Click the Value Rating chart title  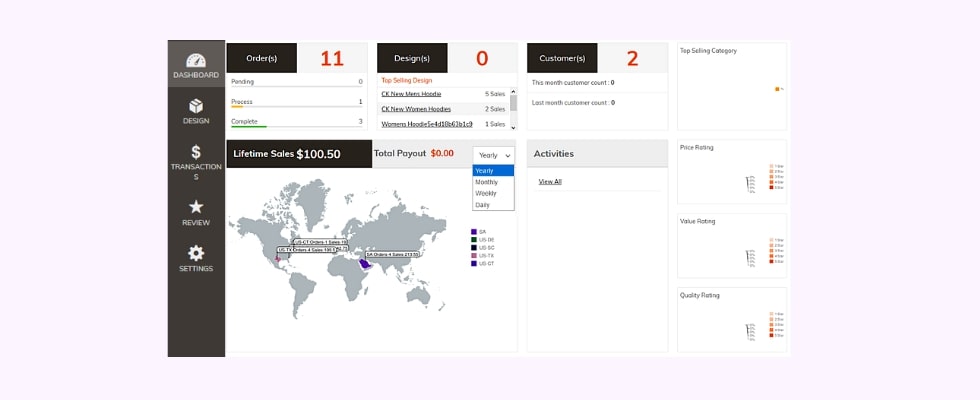pos(698,221)
